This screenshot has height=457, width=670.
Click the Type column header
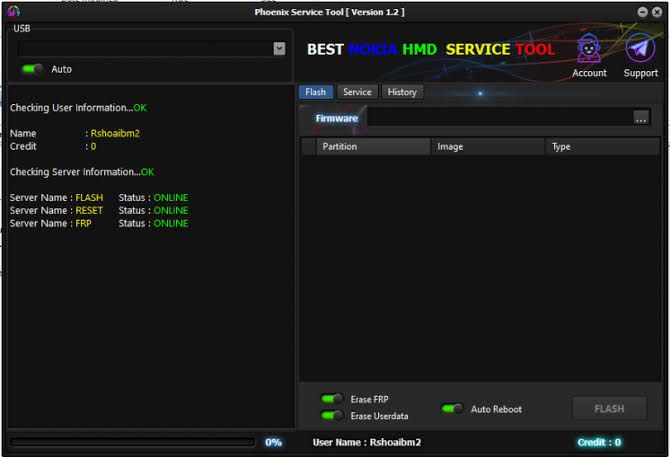pyautogui.click(x=602, y=146)
